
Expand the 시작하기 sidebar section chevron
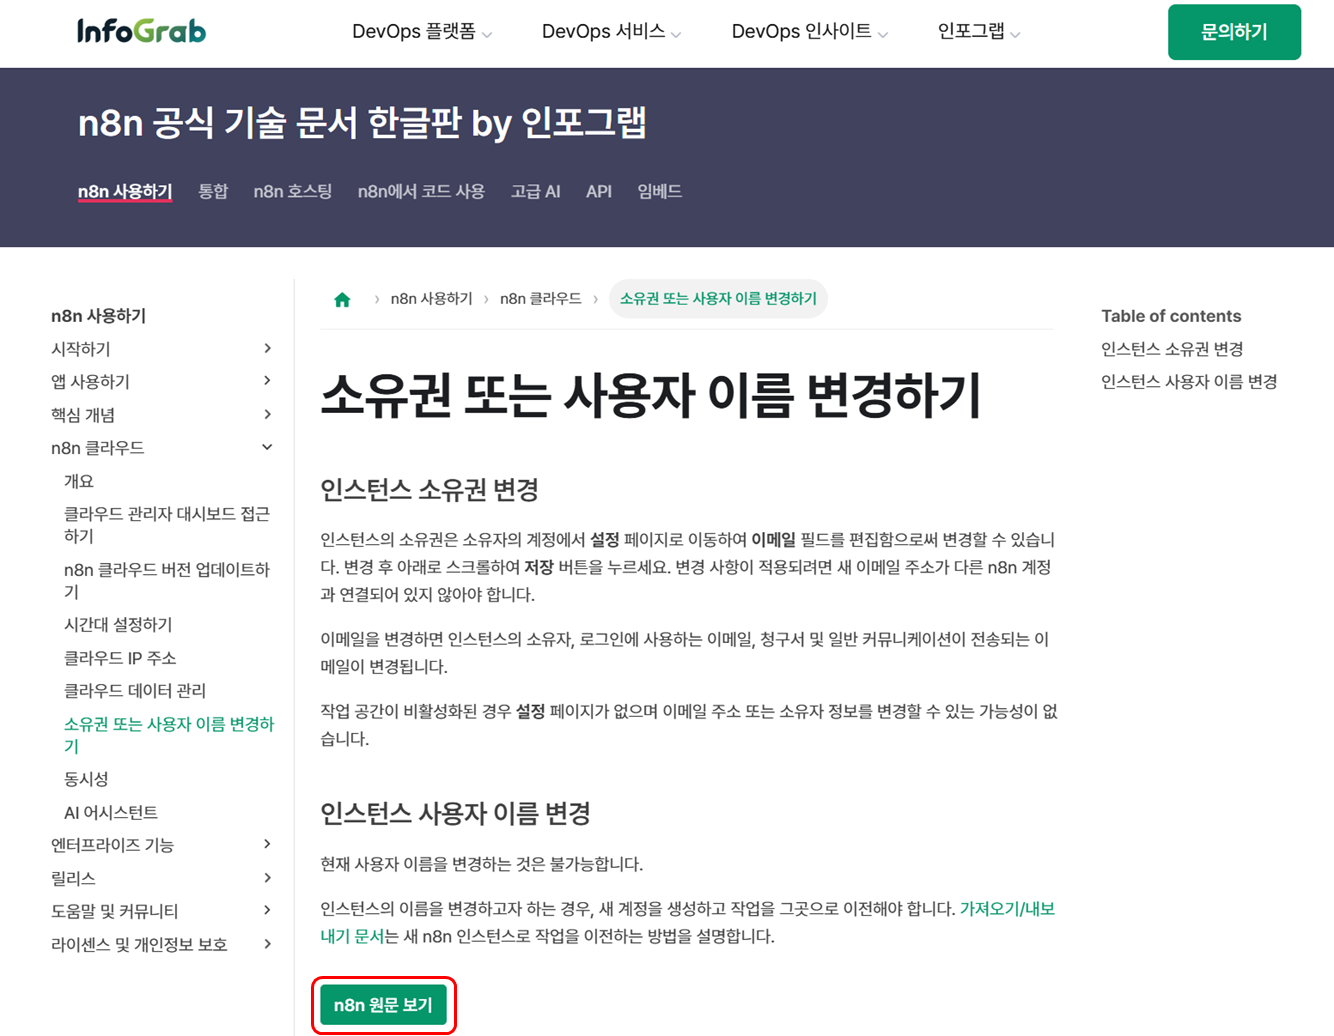[267, 348]
